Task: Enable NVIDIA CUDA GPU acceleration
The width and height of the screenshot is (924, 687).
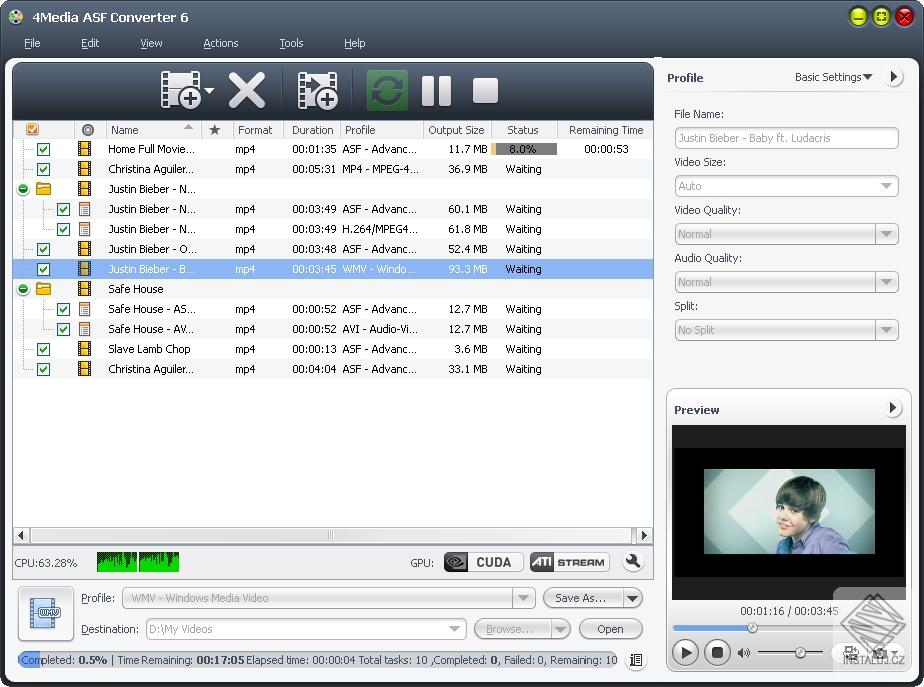Action: tap(483, 562)
